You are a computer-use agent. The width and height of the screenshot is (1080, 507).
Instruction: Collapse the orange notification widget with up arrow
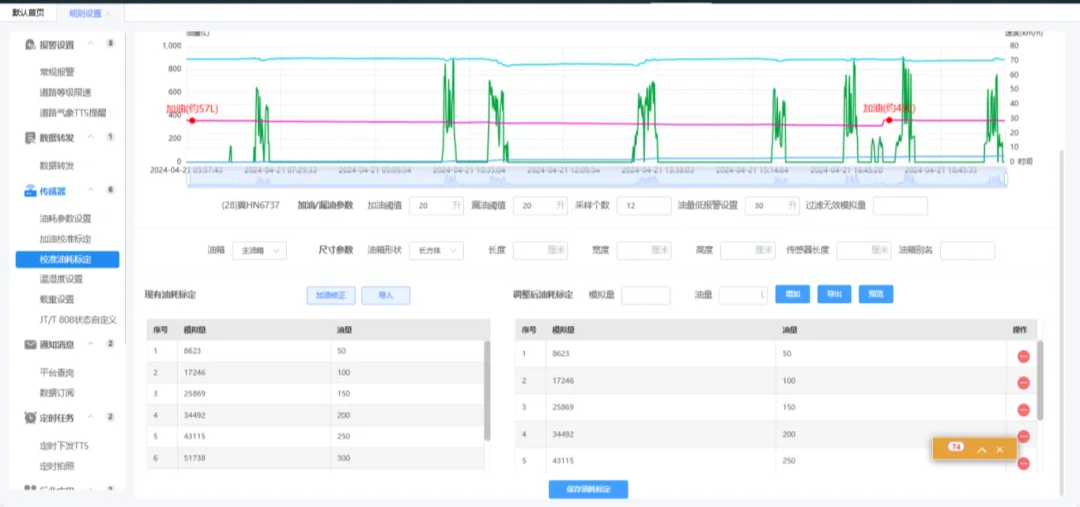pos(982,449)
